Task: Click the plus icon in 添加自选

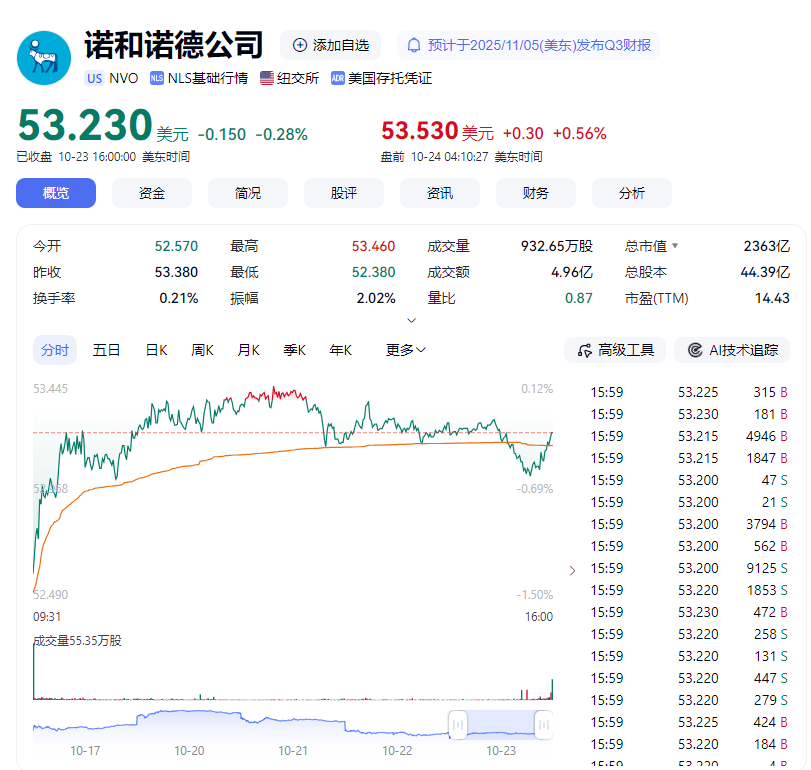Action: pos(299,45)
